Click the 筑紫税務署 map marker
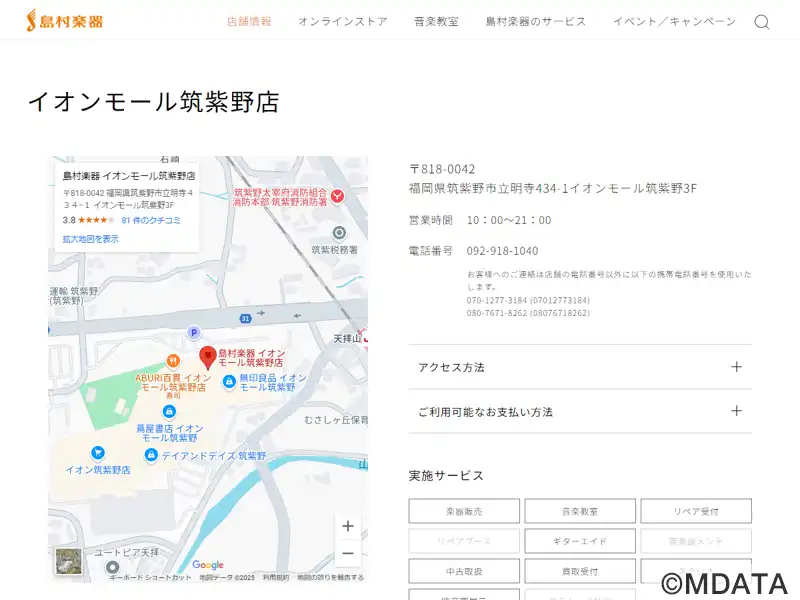Screen dimensions: 800x600 click(x=339, y=234)
